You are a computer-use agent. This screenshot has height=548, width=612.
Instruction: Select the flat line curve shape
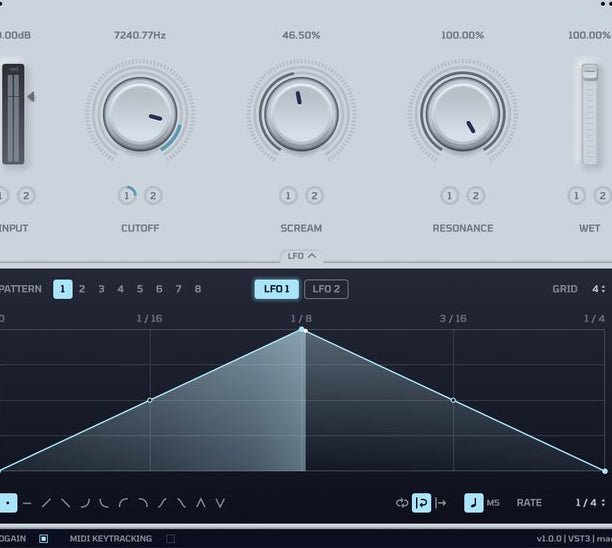27,503
